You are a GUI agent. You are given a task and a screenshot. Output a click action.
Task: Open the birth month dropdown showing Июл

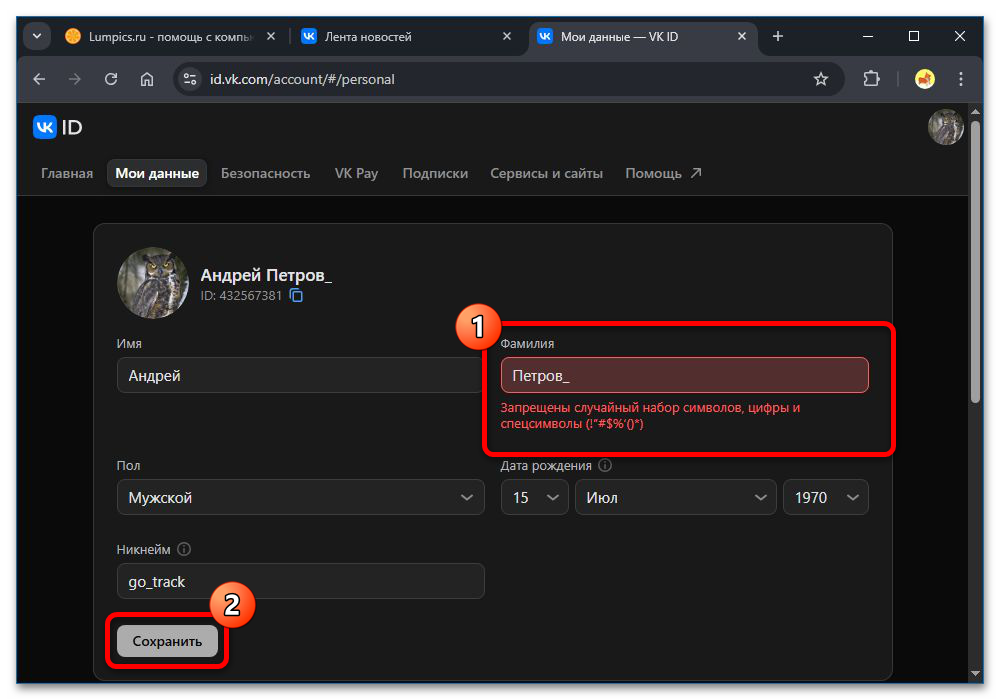coord(675,497)
